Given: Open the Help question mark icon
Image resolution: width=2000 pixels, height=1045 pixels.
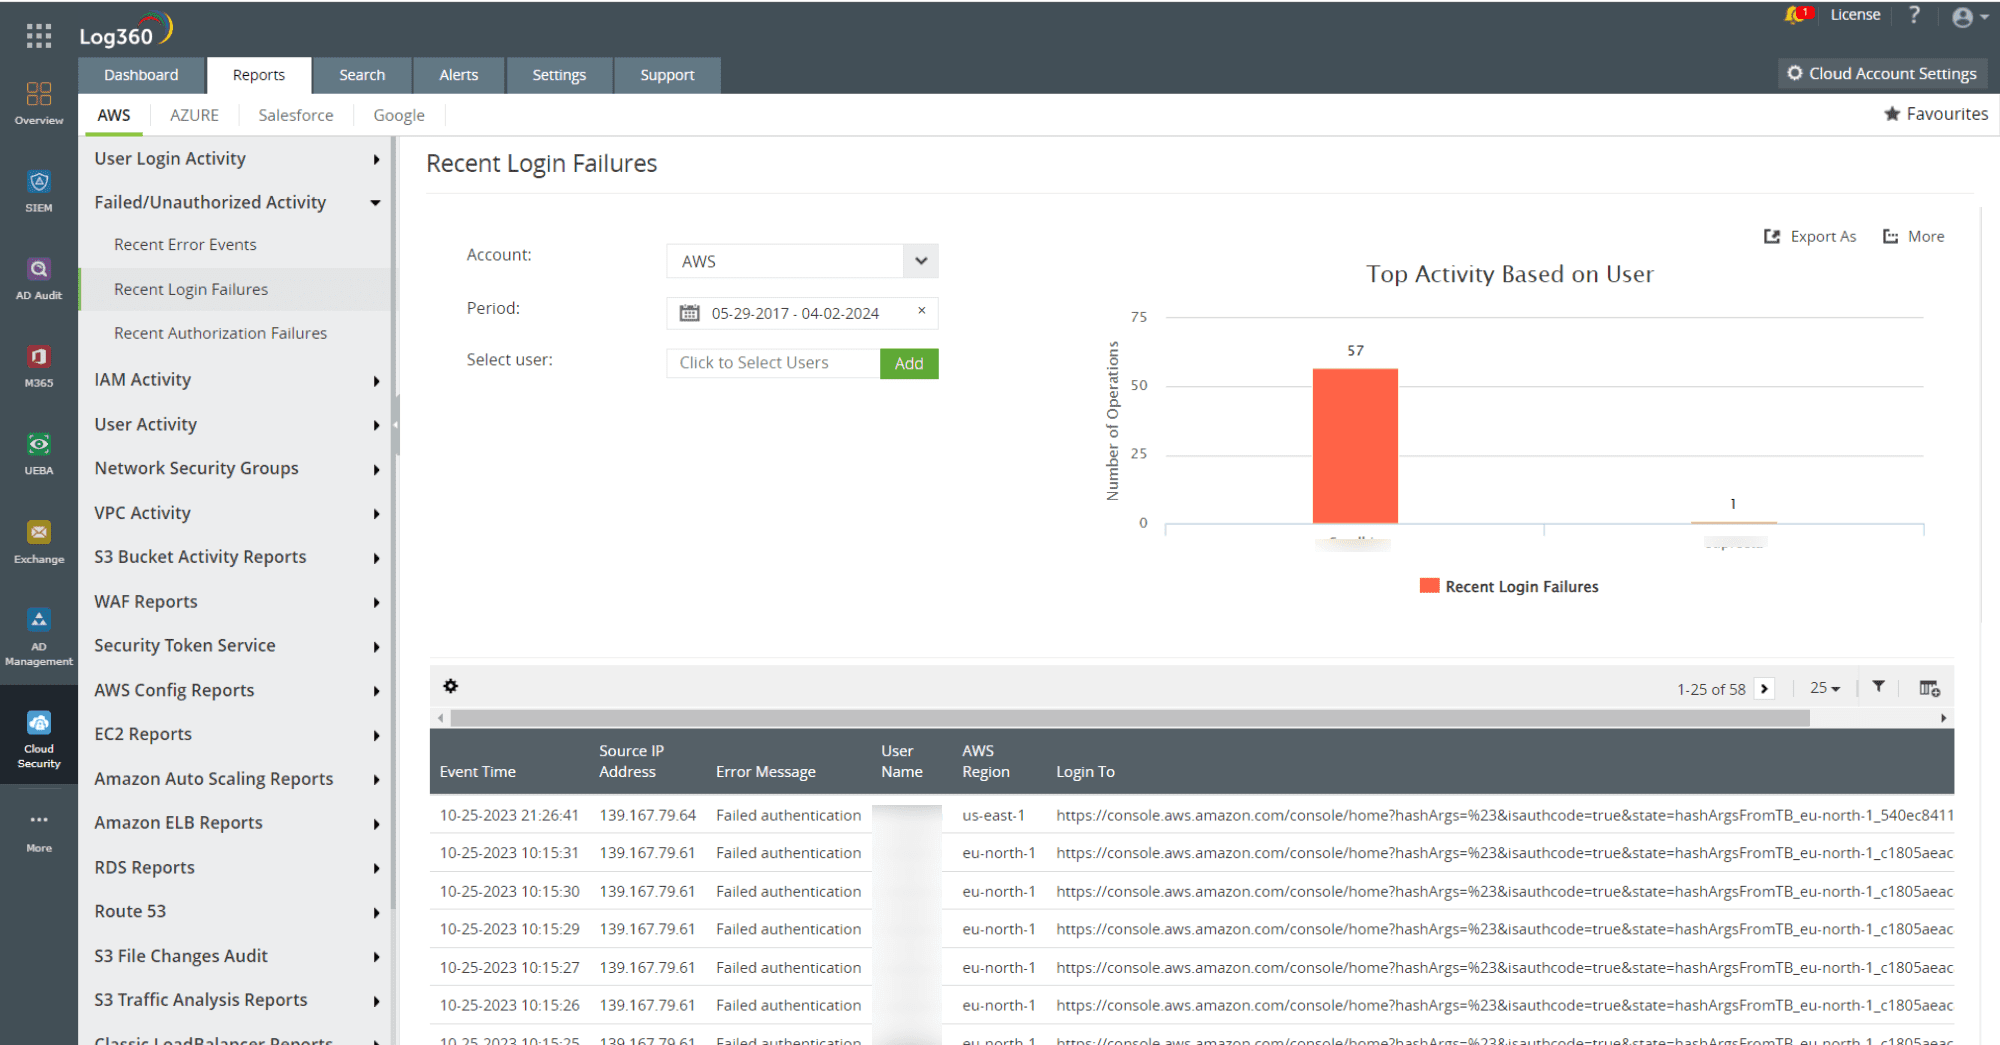Looking at the screenshot, I should 1913,15.
